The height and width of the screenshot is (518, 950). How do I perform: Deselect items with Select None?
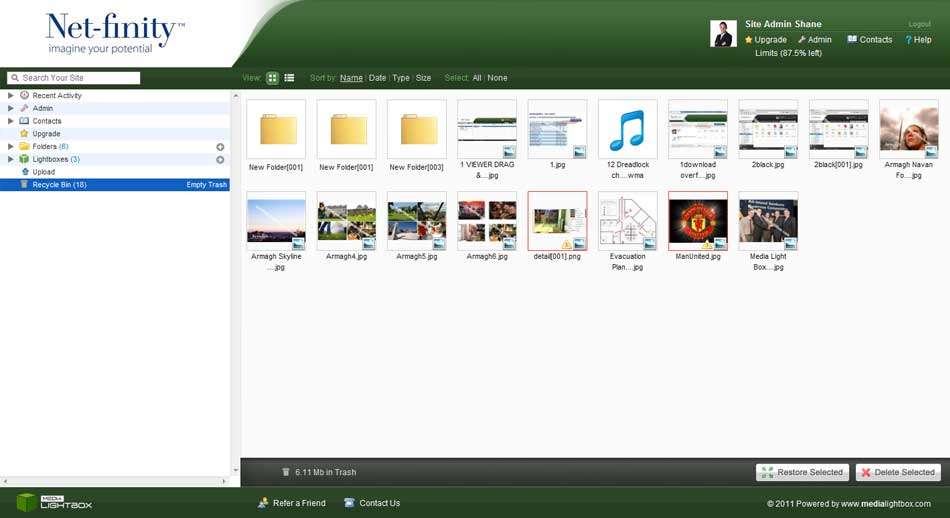pyautogui.click(x=497, y=78)
